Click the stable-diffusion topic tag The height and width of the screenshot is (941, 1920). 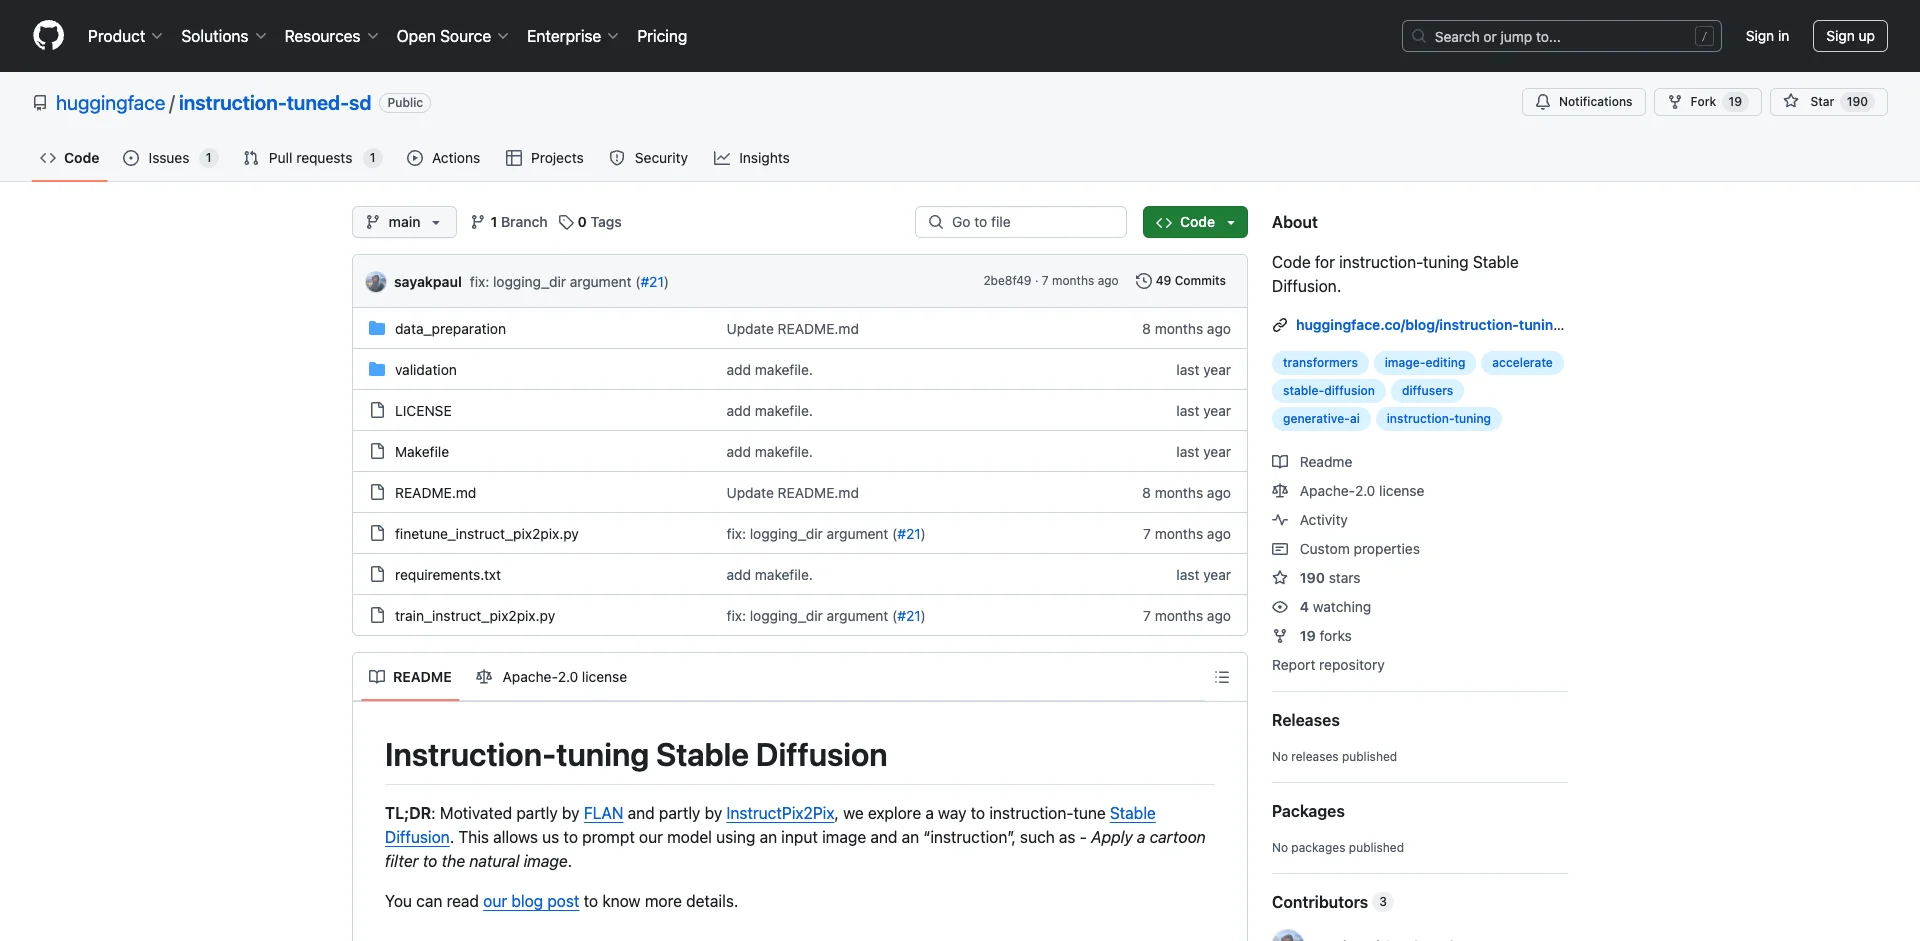coord(1328,391)
